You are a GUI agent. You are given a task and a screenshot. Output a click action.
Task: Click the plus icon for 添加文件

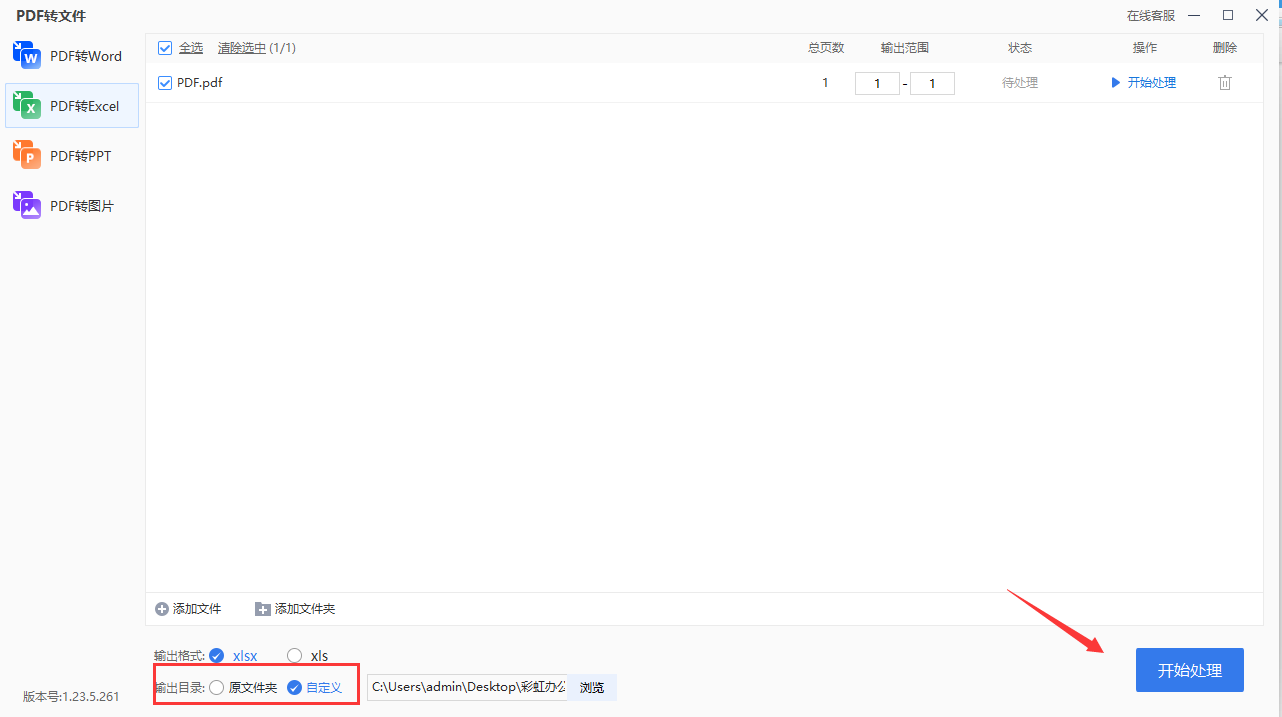click(x=162, y=609)
